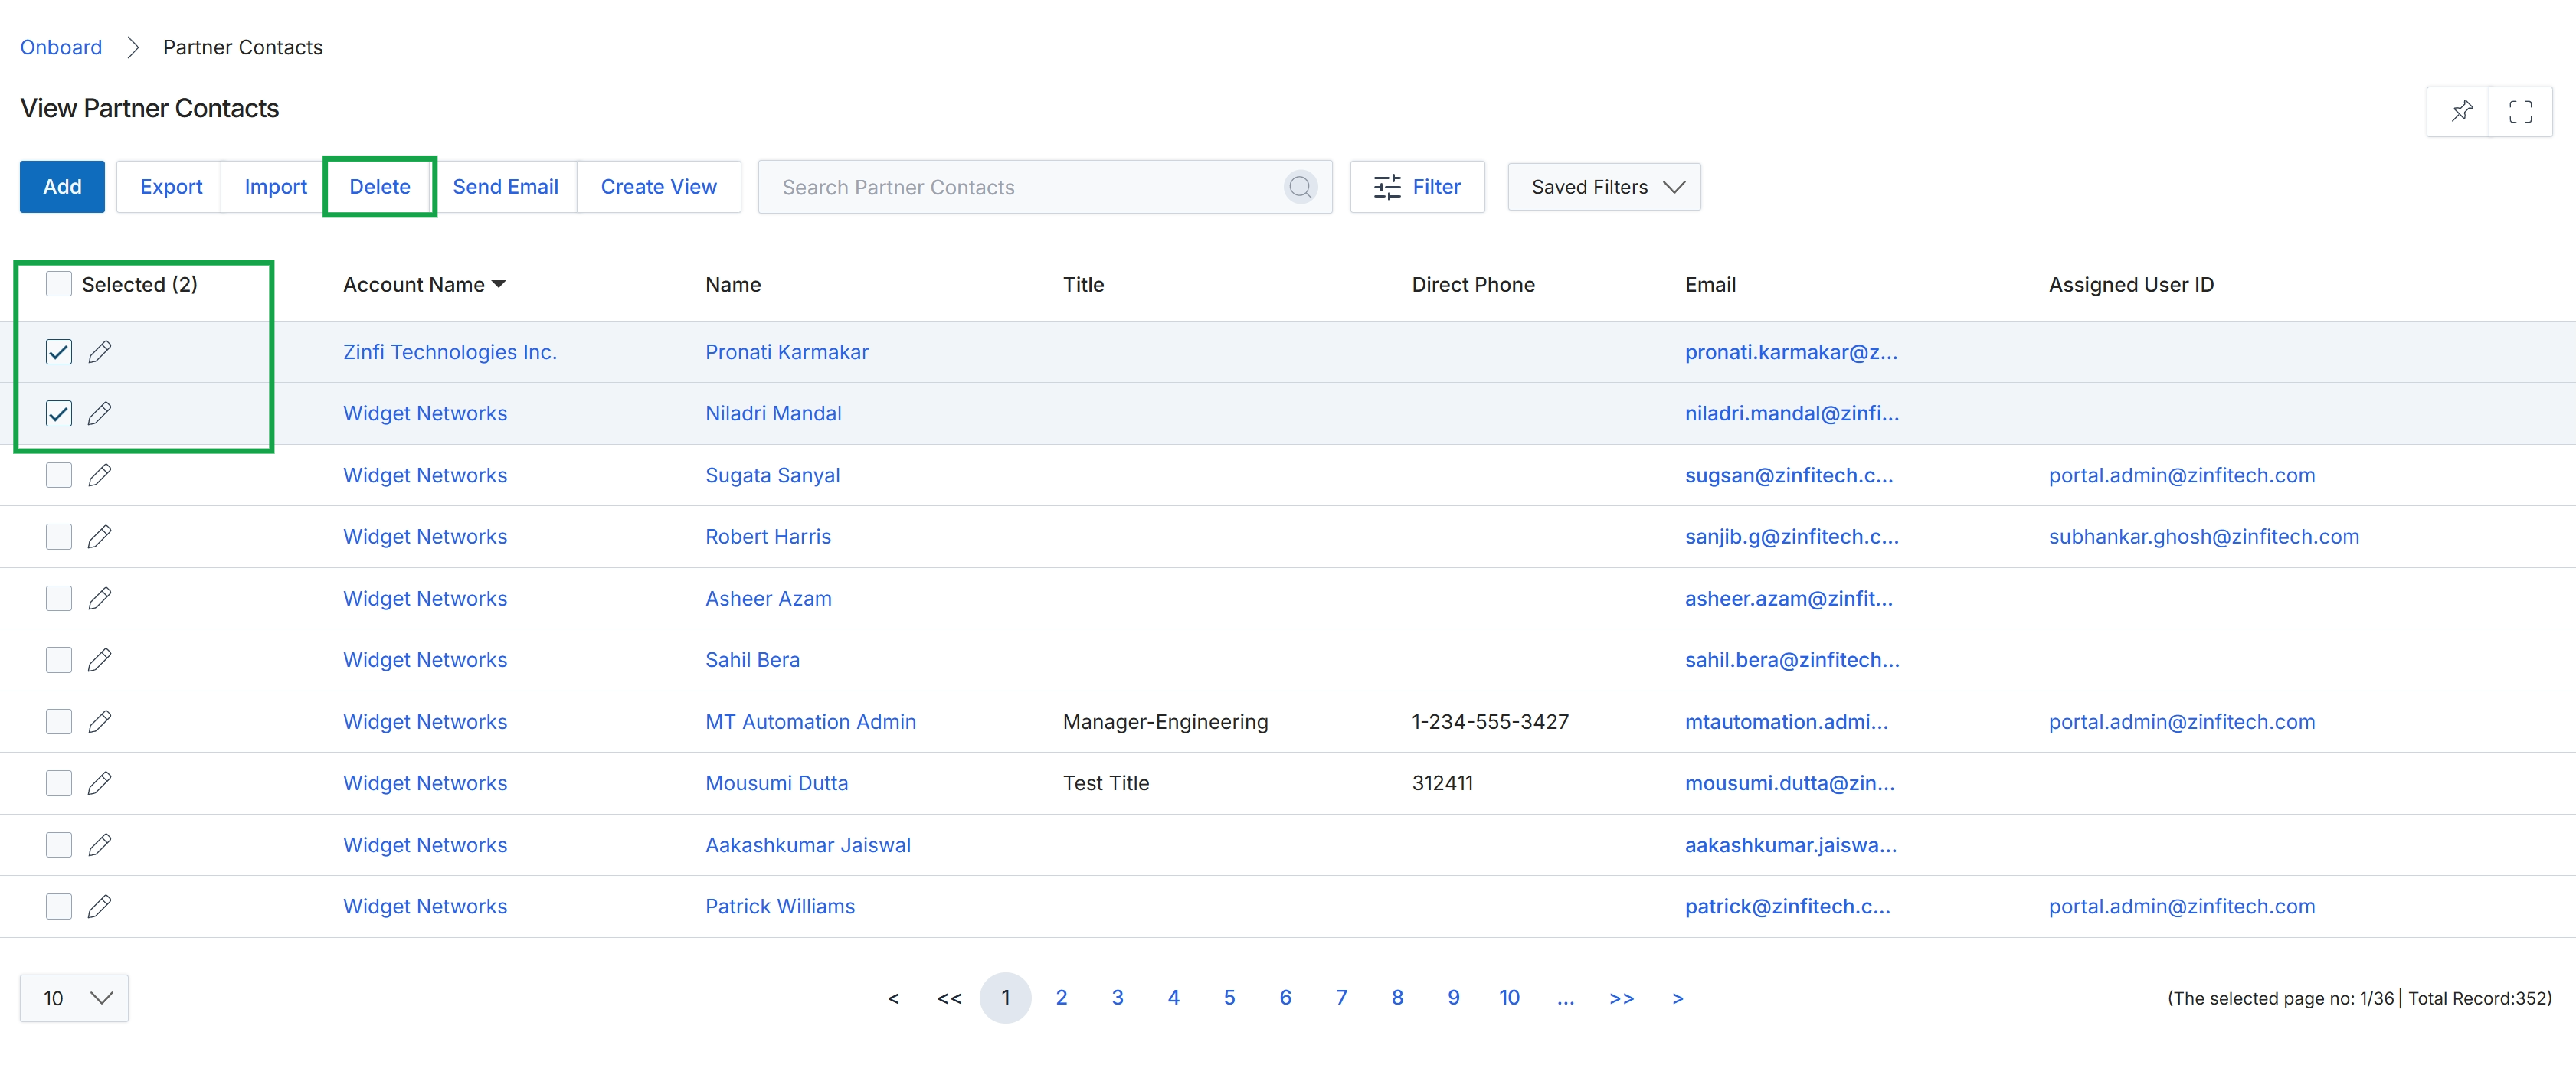Check the Mousumi Dutta row checkbox
Image resolution: width=2576 pixels, height=1065 pixels.
tap(59, 783)
